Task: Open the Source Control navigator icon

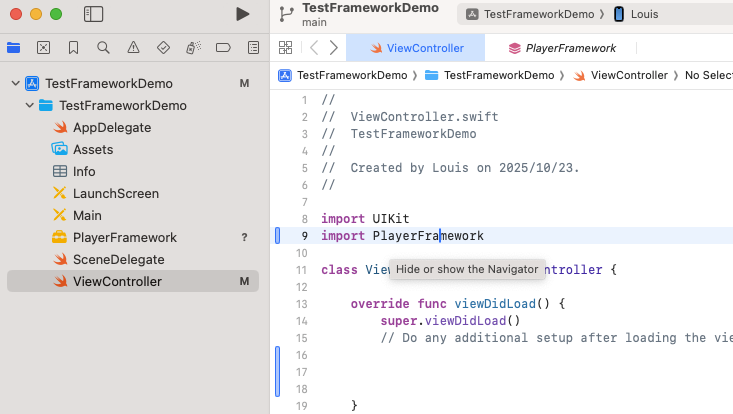Action: (43, 48)
